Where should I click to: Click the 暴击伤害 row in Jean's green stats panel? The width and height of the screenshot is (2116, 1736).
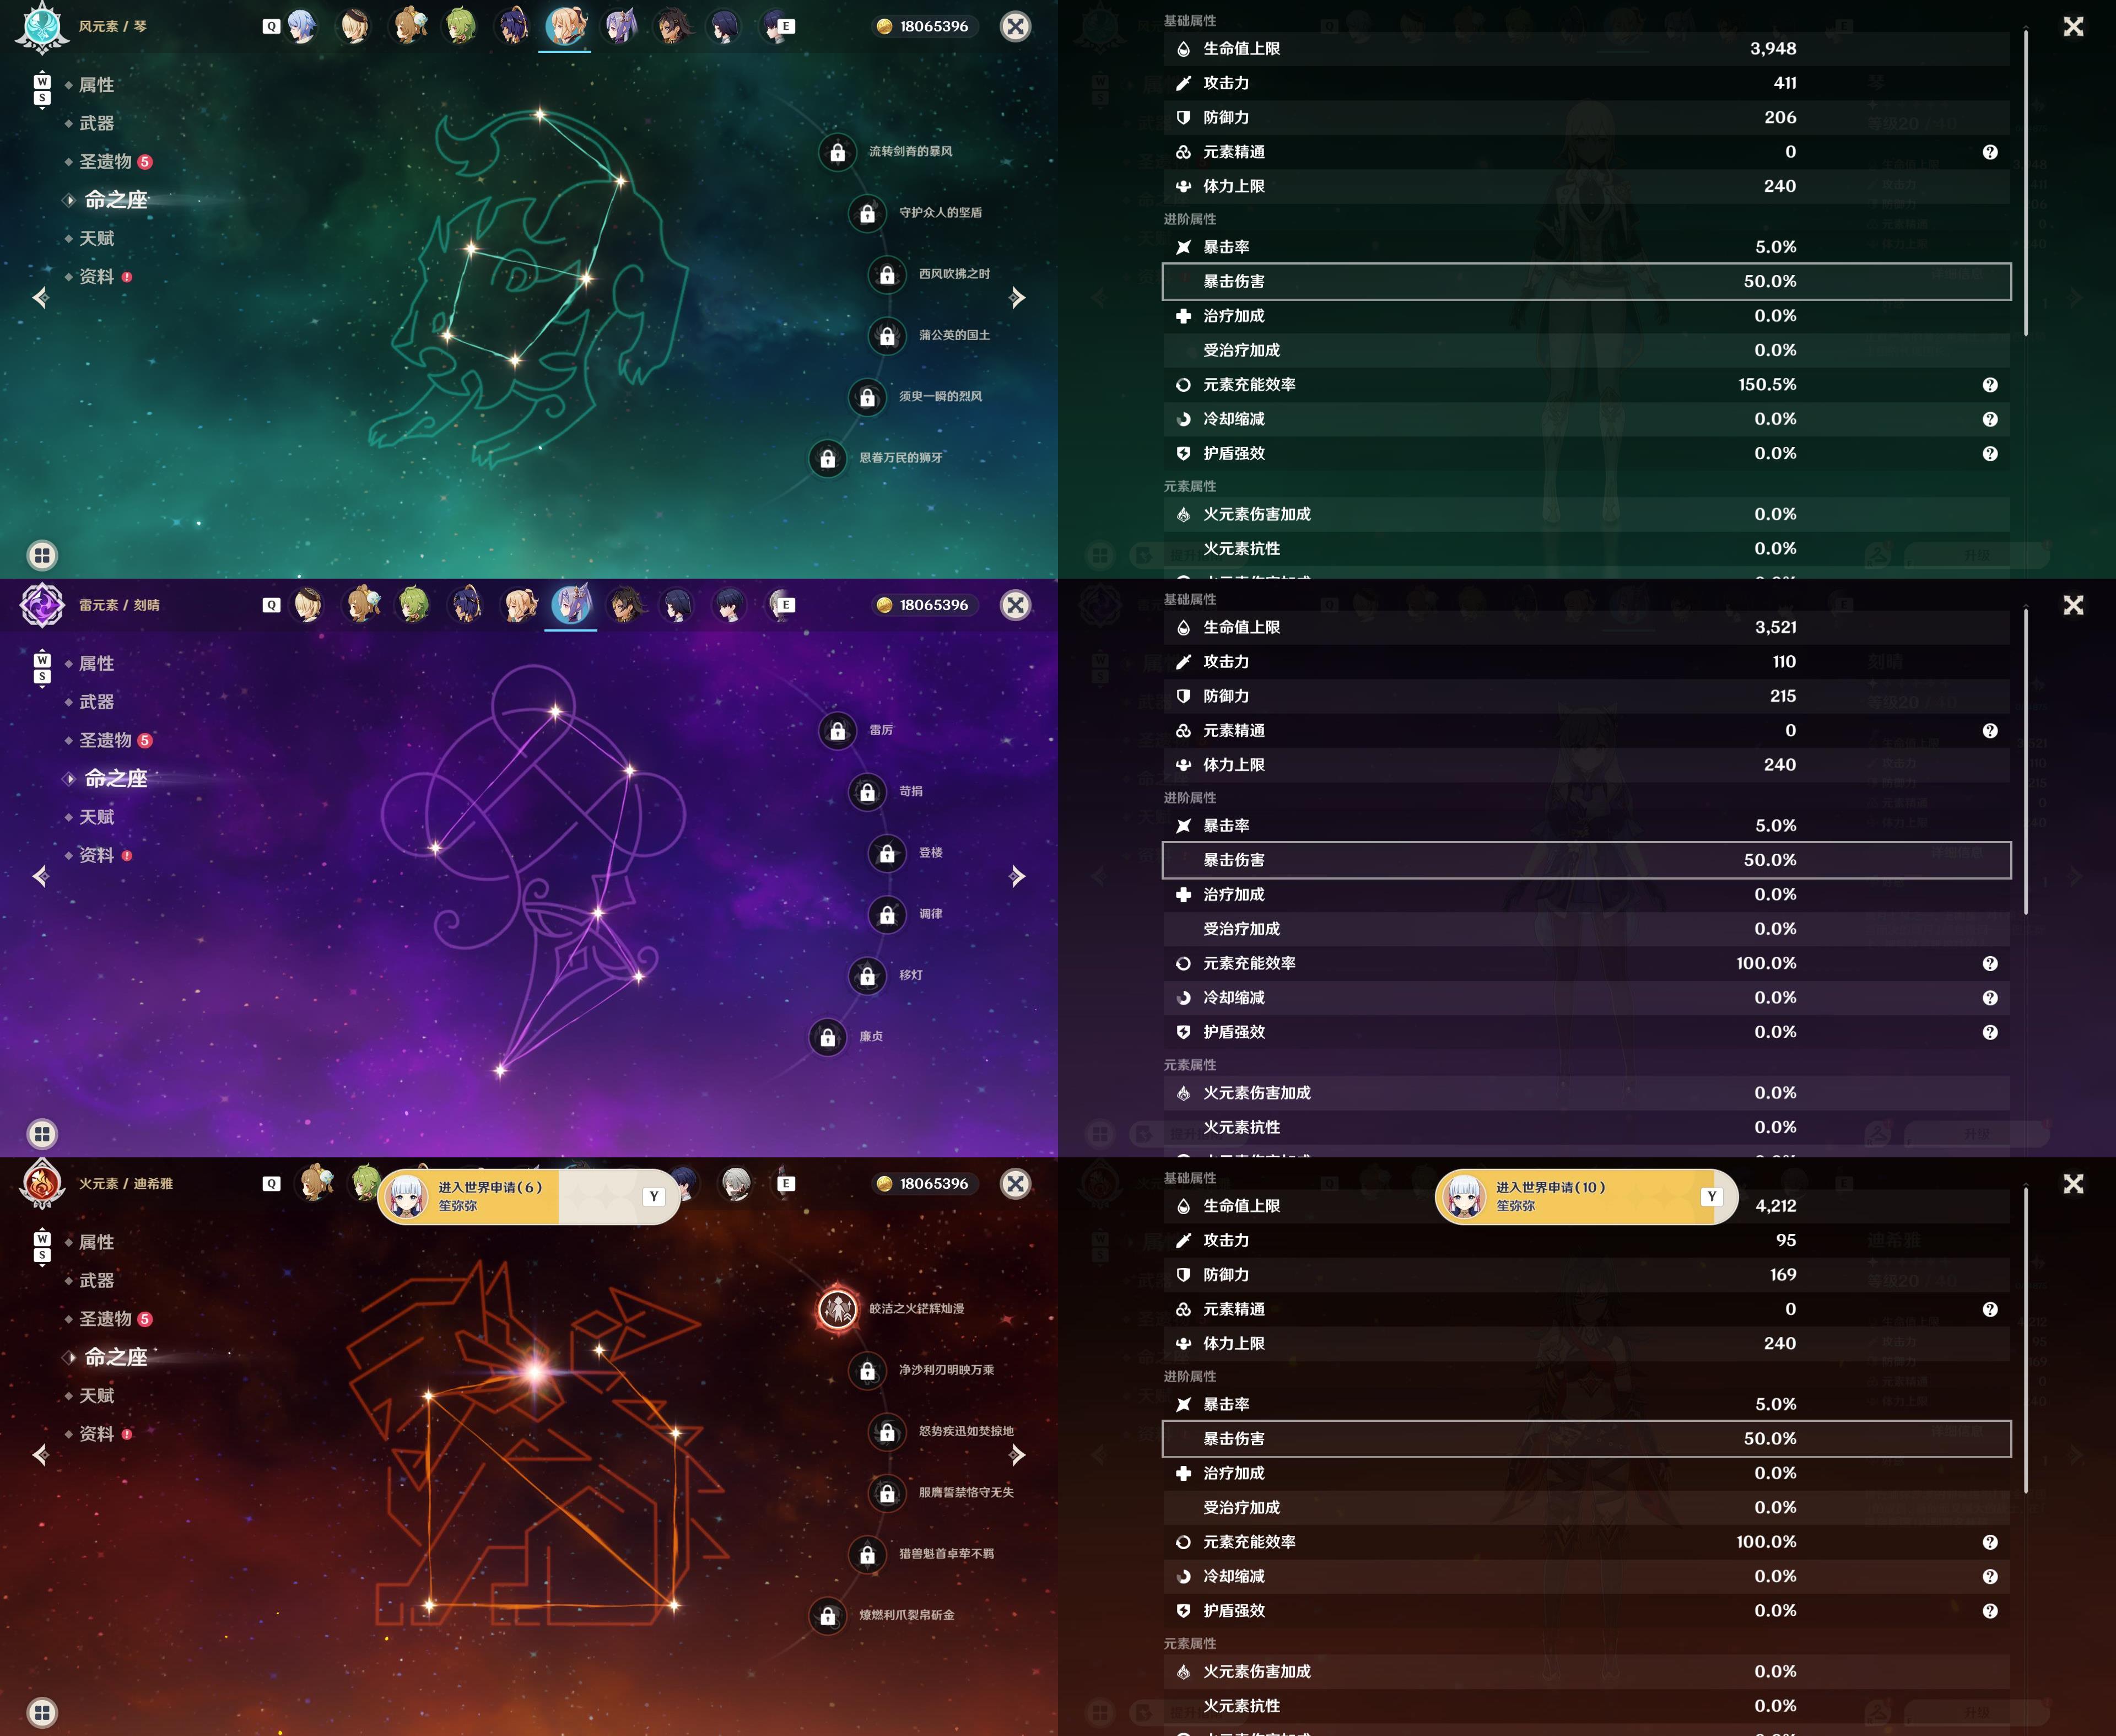point(1586,281)
